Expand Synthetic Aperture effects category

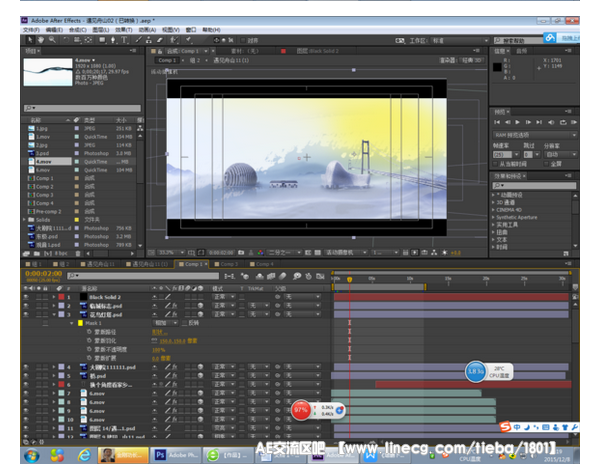pyautogui.click(x=493, y=217)
